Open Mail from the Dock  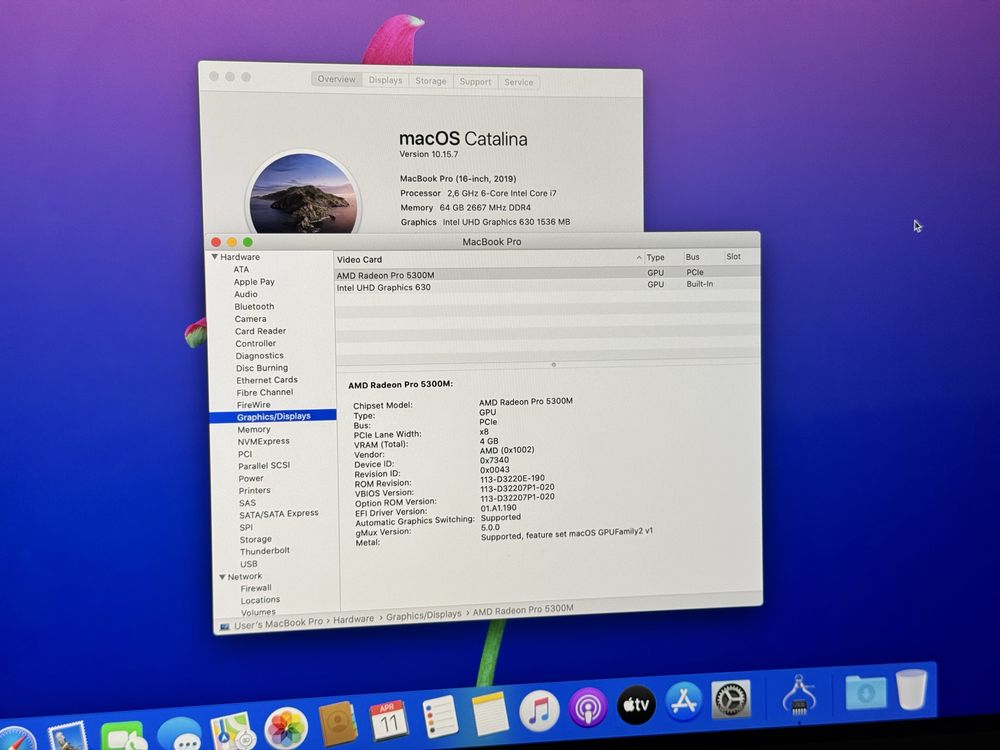point(67,737)
